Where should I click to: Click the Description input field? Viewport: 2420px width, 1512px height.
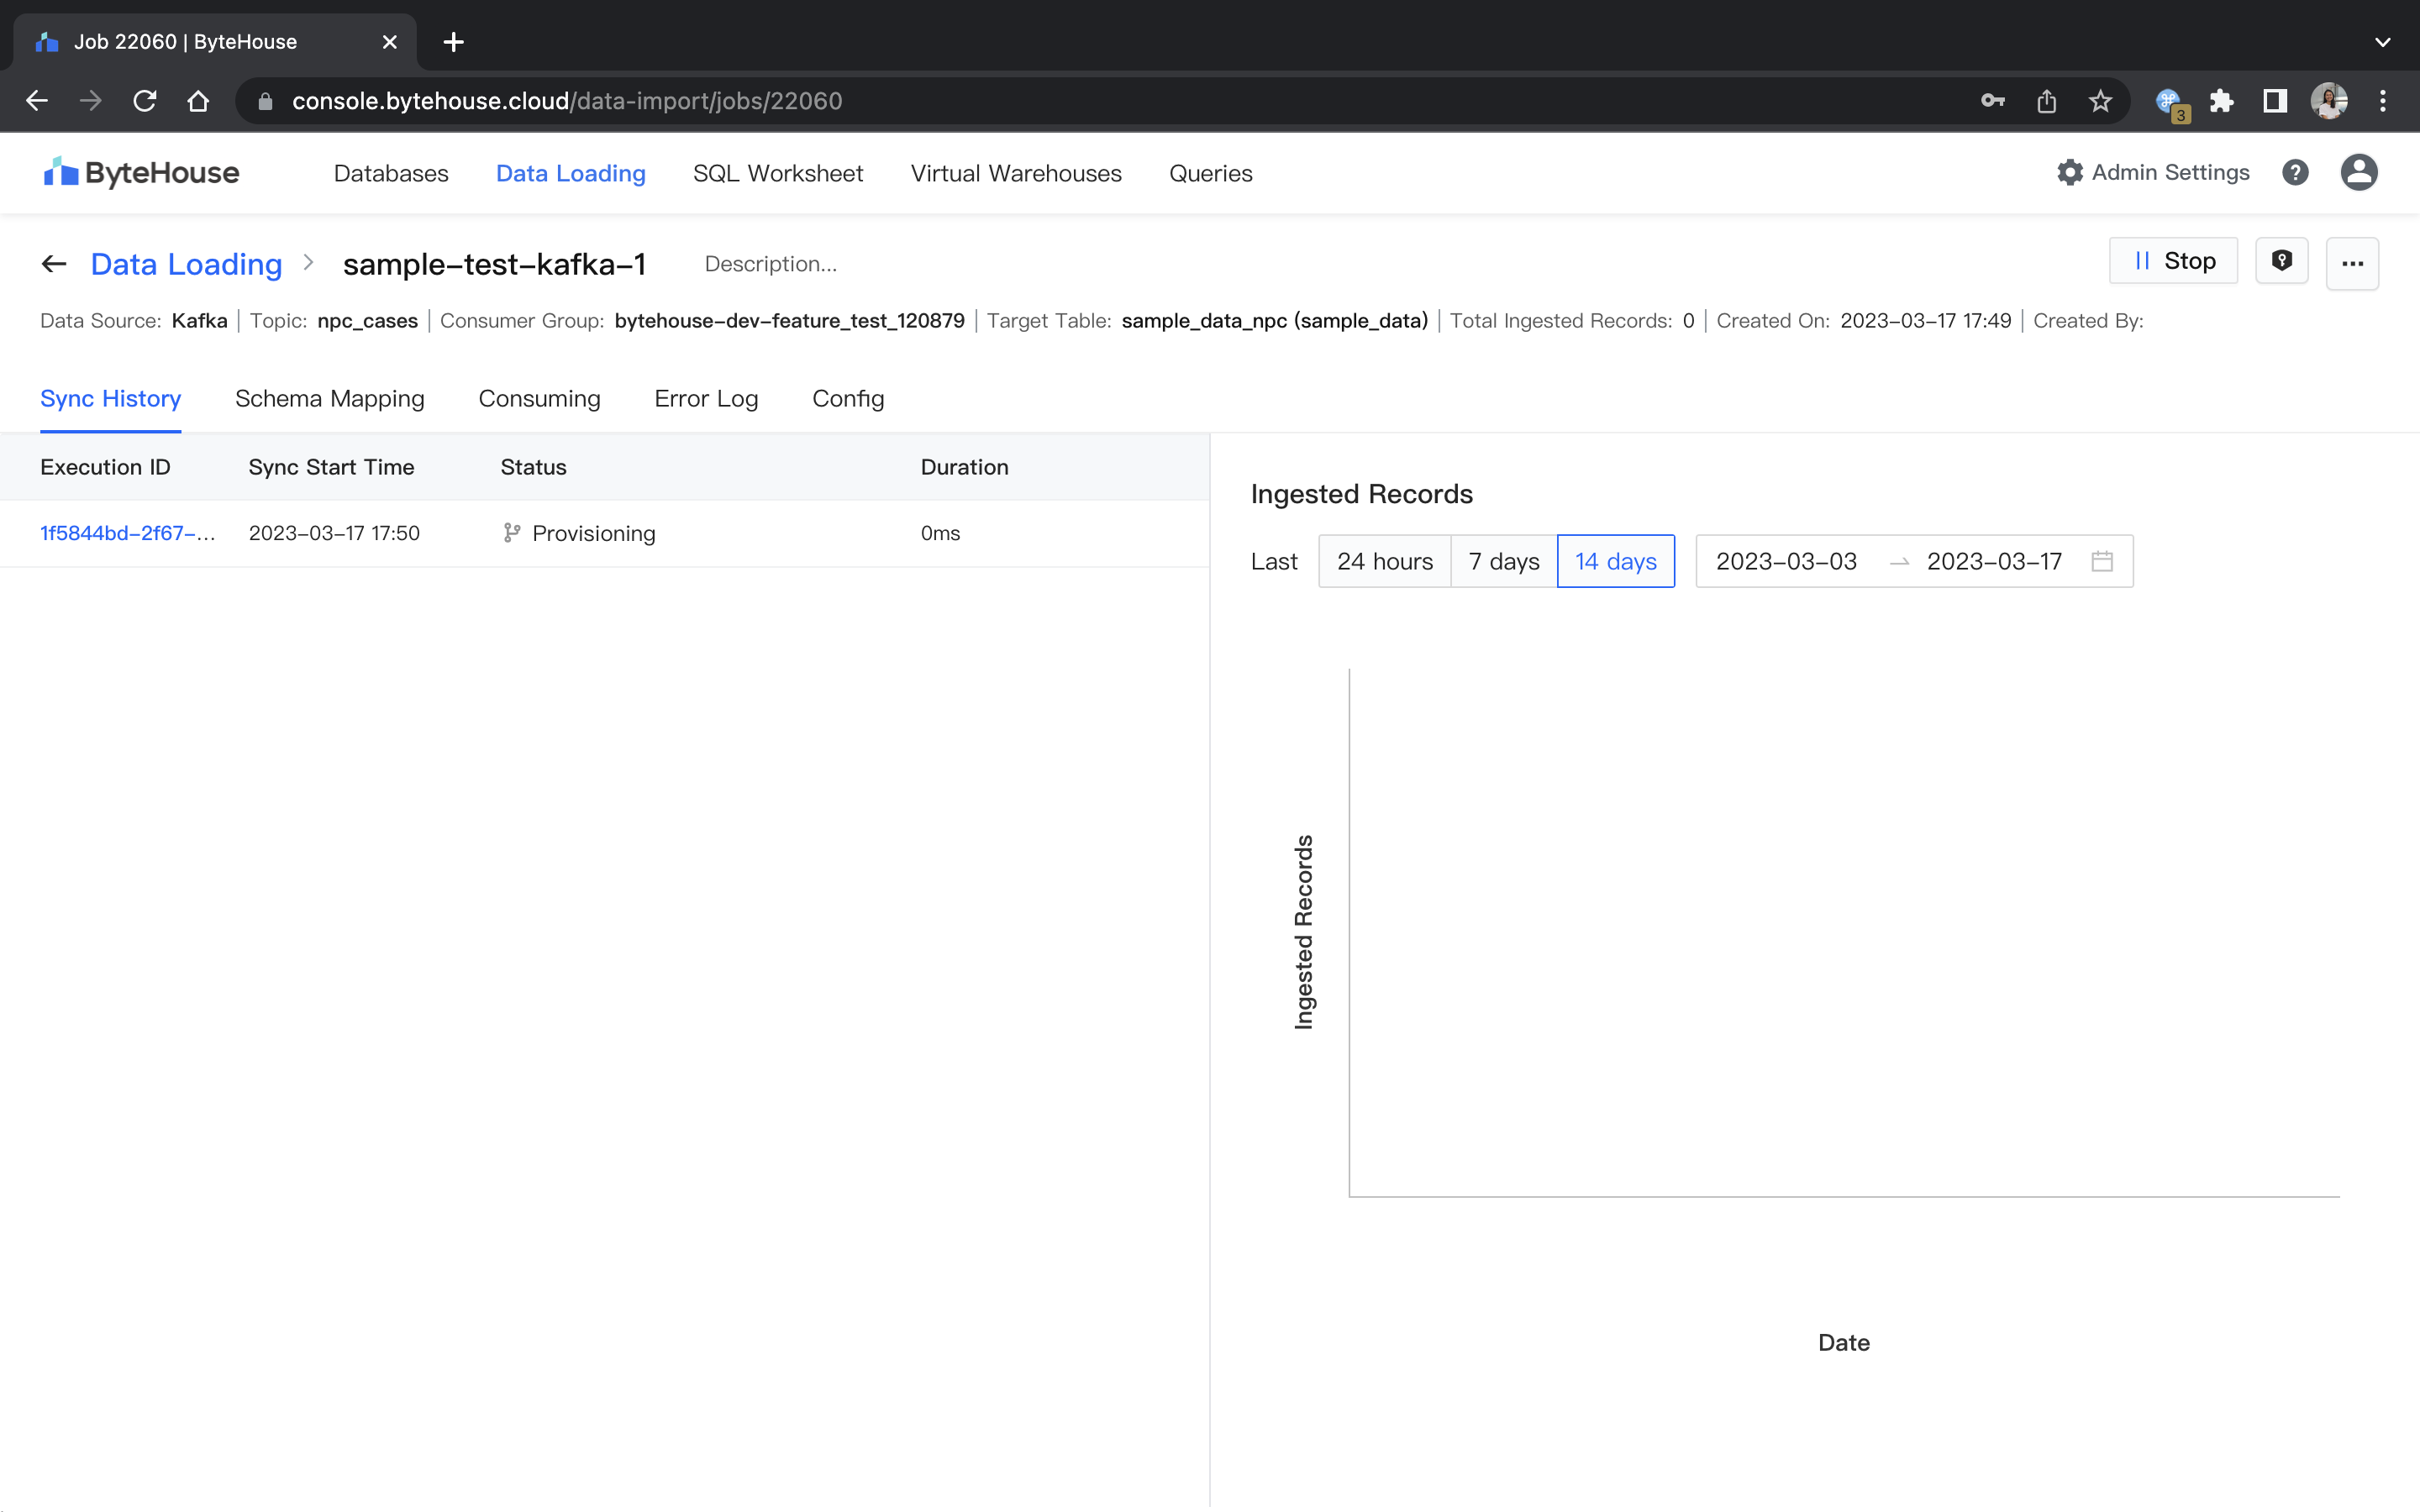(x=770, y=264)
